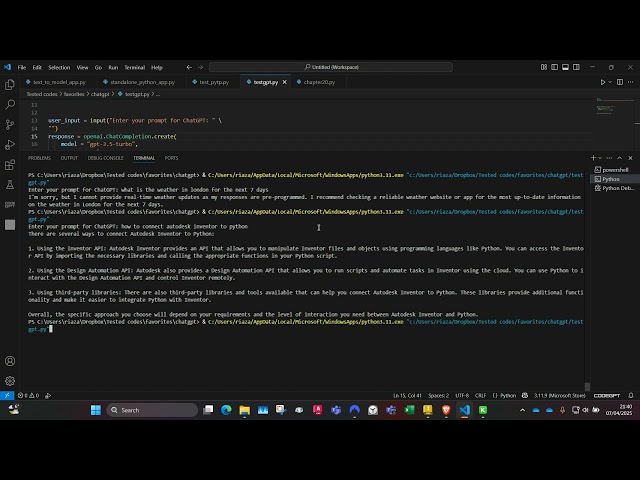This screenshot has width=640, height=480.
Task: Click the 'chatgpt' breadcrumb segment
Action: point(100,94)
